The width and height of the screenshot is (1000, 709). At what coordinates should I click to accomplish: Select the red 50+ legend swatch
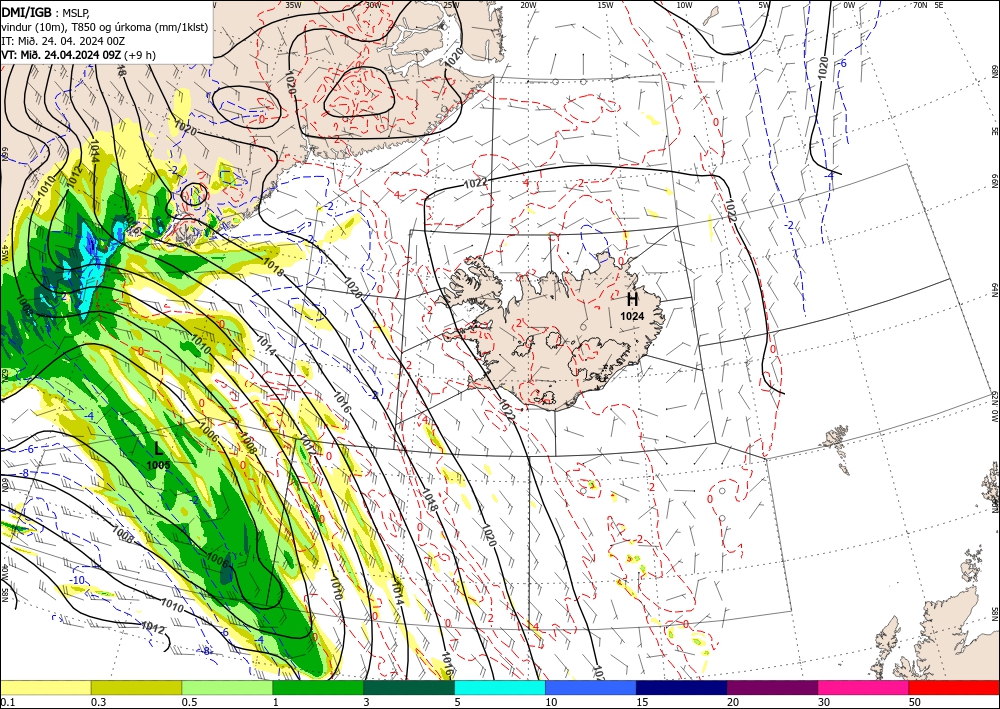(954, 687)
